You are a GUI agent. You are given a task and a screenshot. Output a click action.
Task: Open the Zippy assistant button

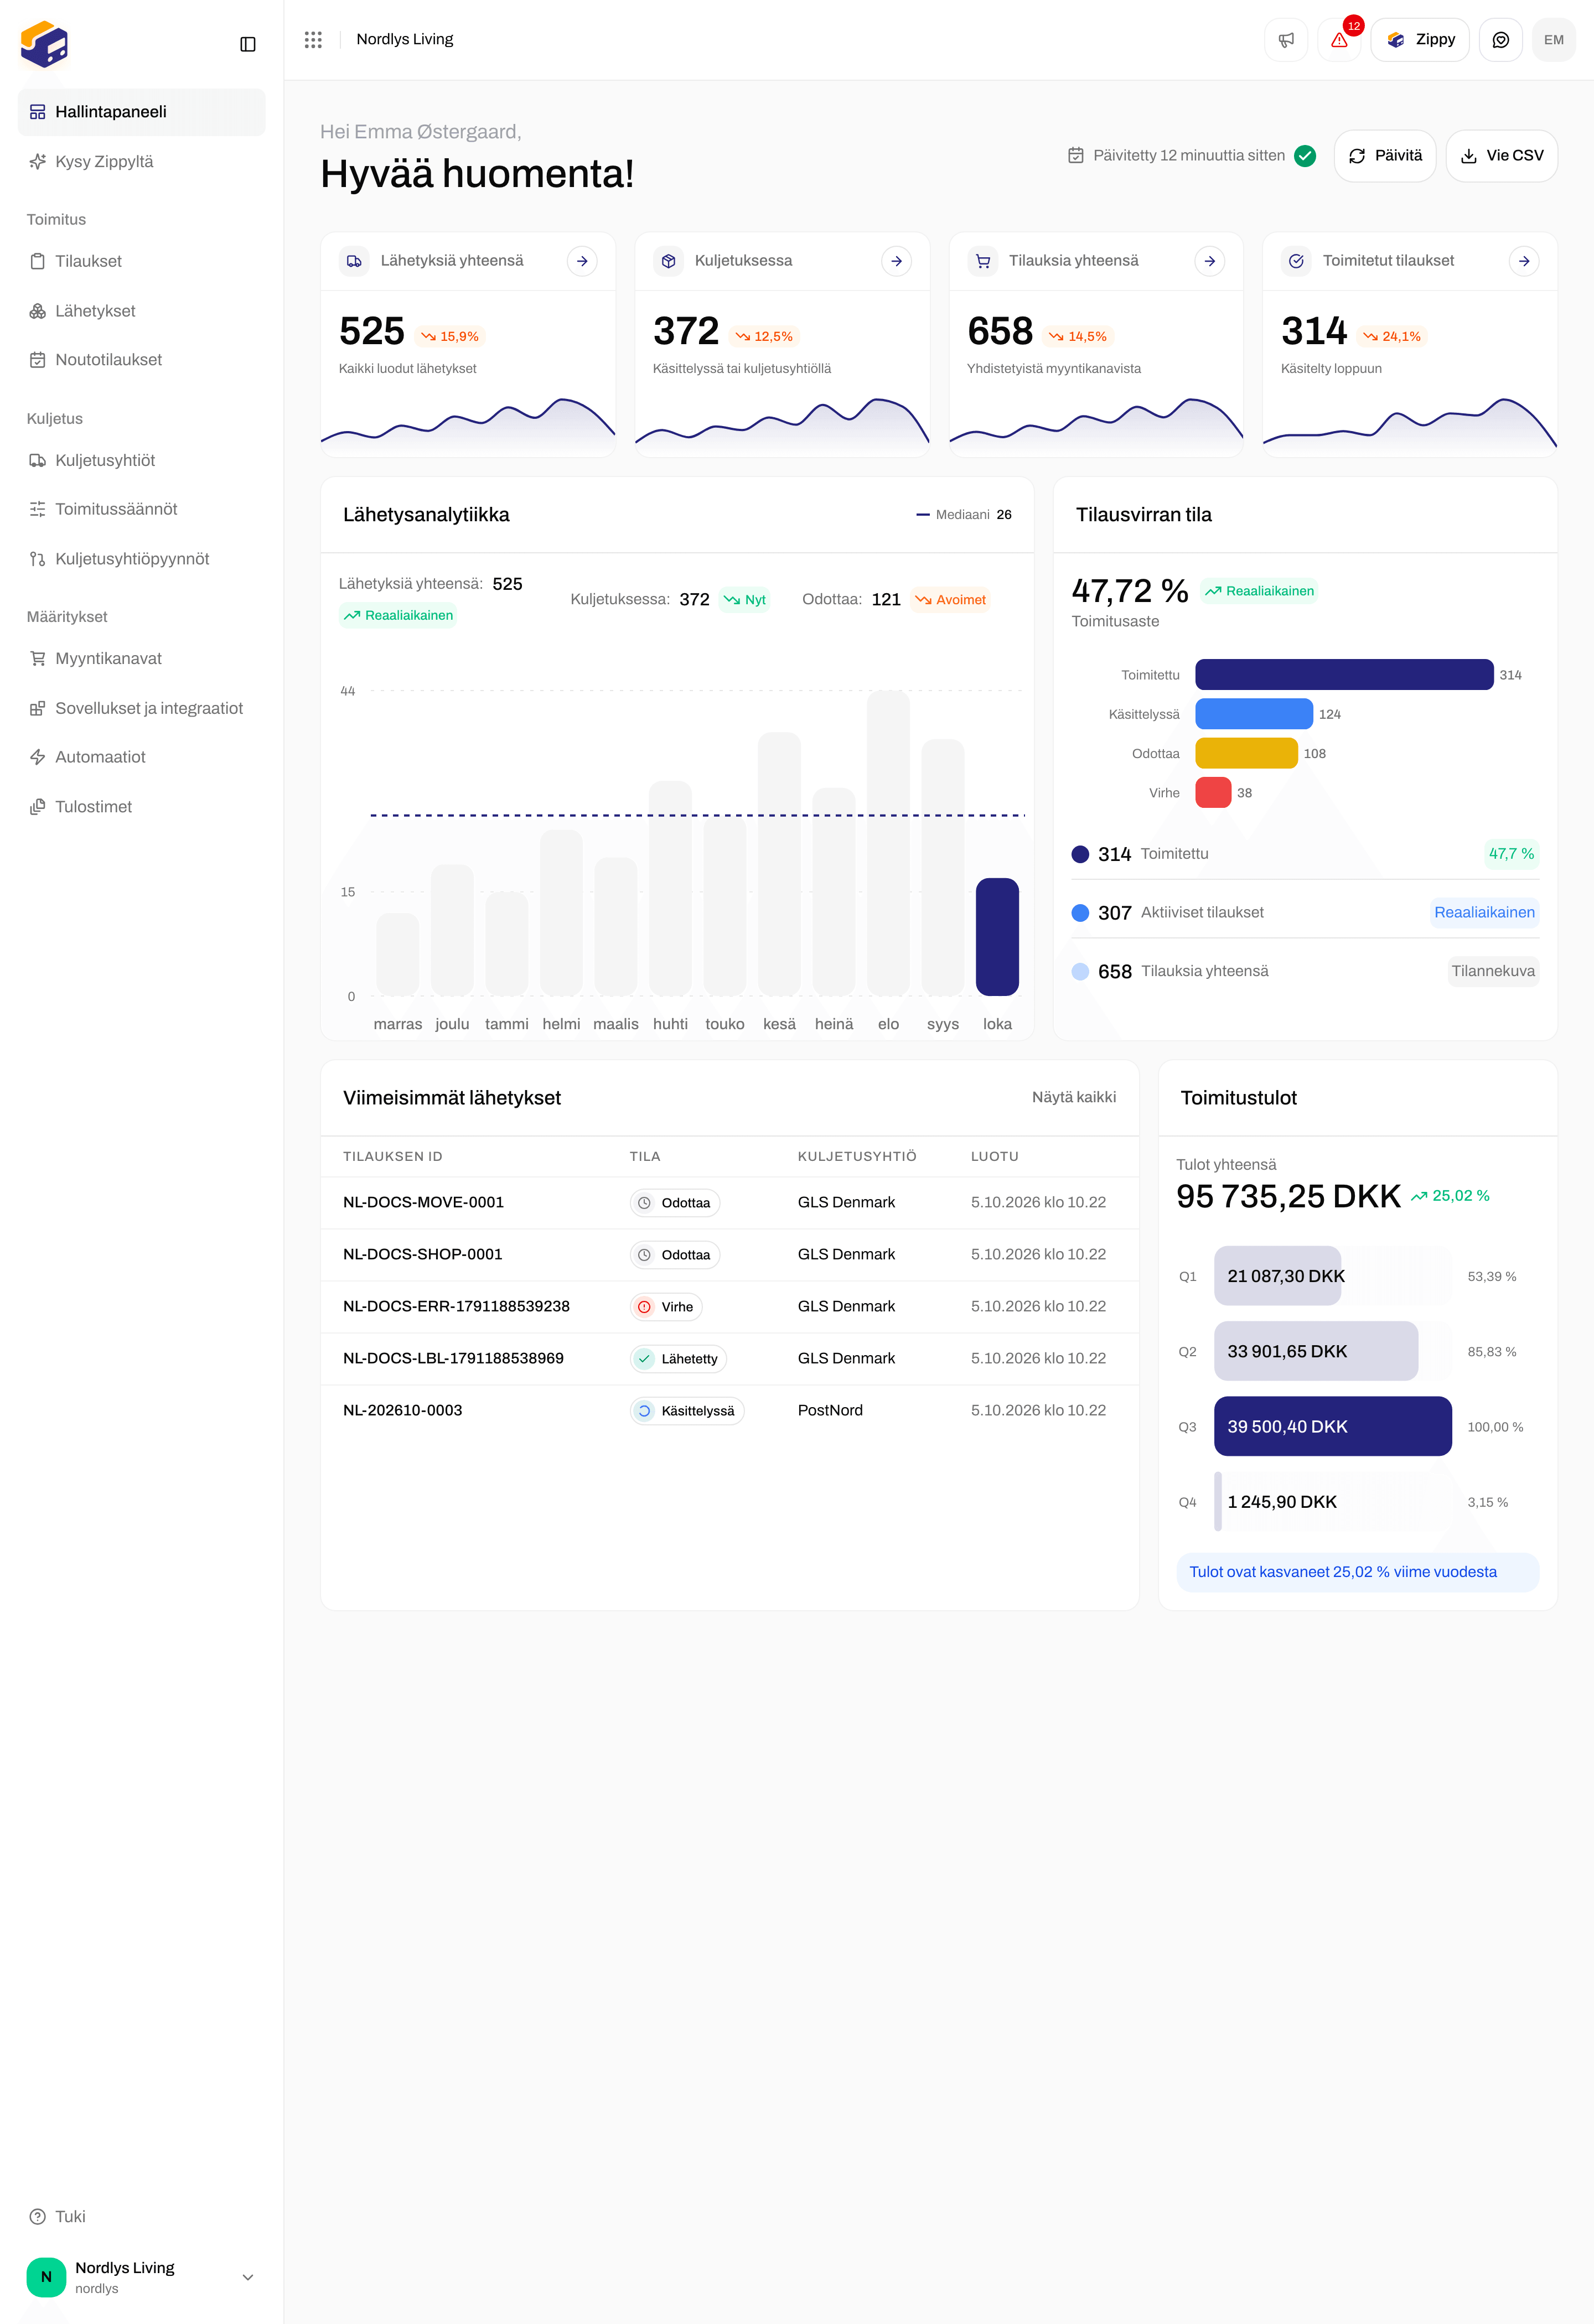click(1419, 40)
